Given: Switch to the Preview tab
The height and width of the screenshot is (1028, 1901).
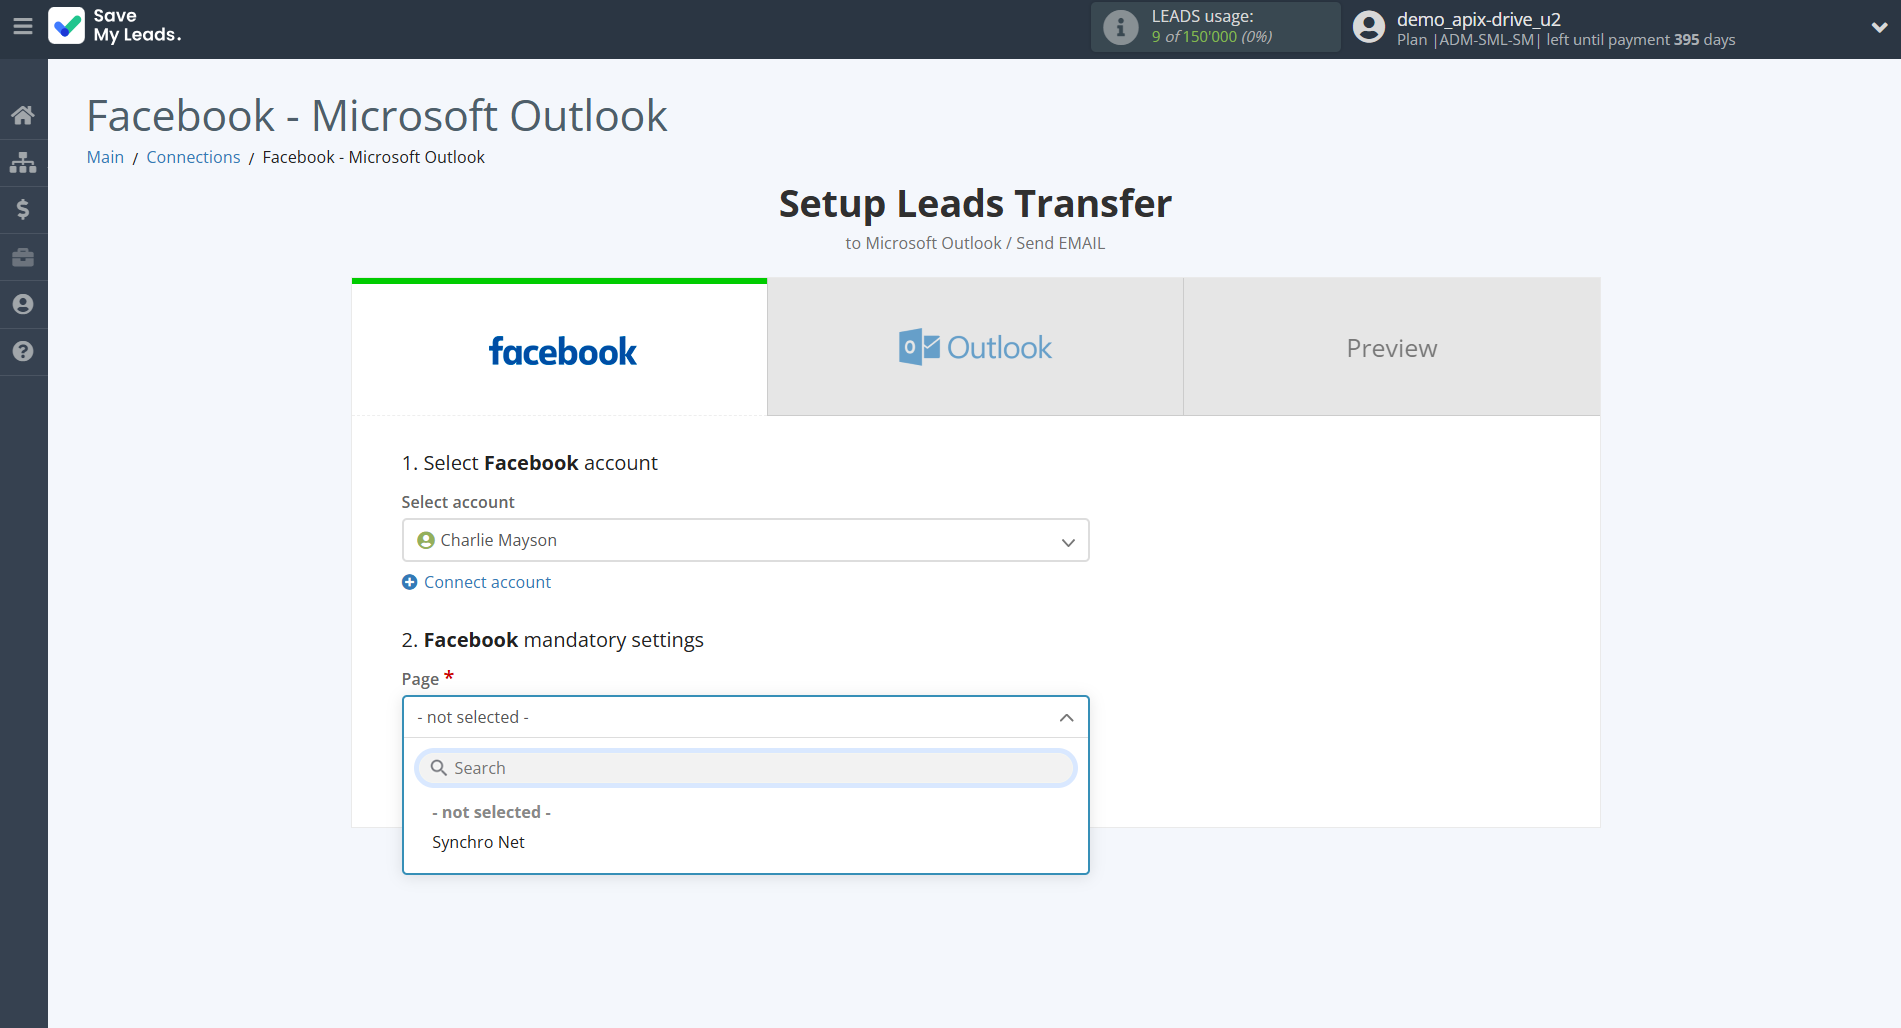Looking at the screenshot, I should pos(1391,346).
